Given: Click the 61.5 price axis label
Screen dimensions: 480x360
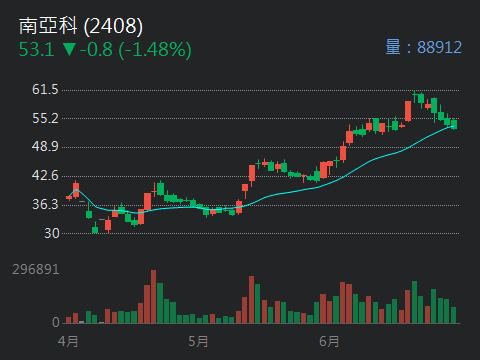Looking at the screenshot, I should coord(45,89).
